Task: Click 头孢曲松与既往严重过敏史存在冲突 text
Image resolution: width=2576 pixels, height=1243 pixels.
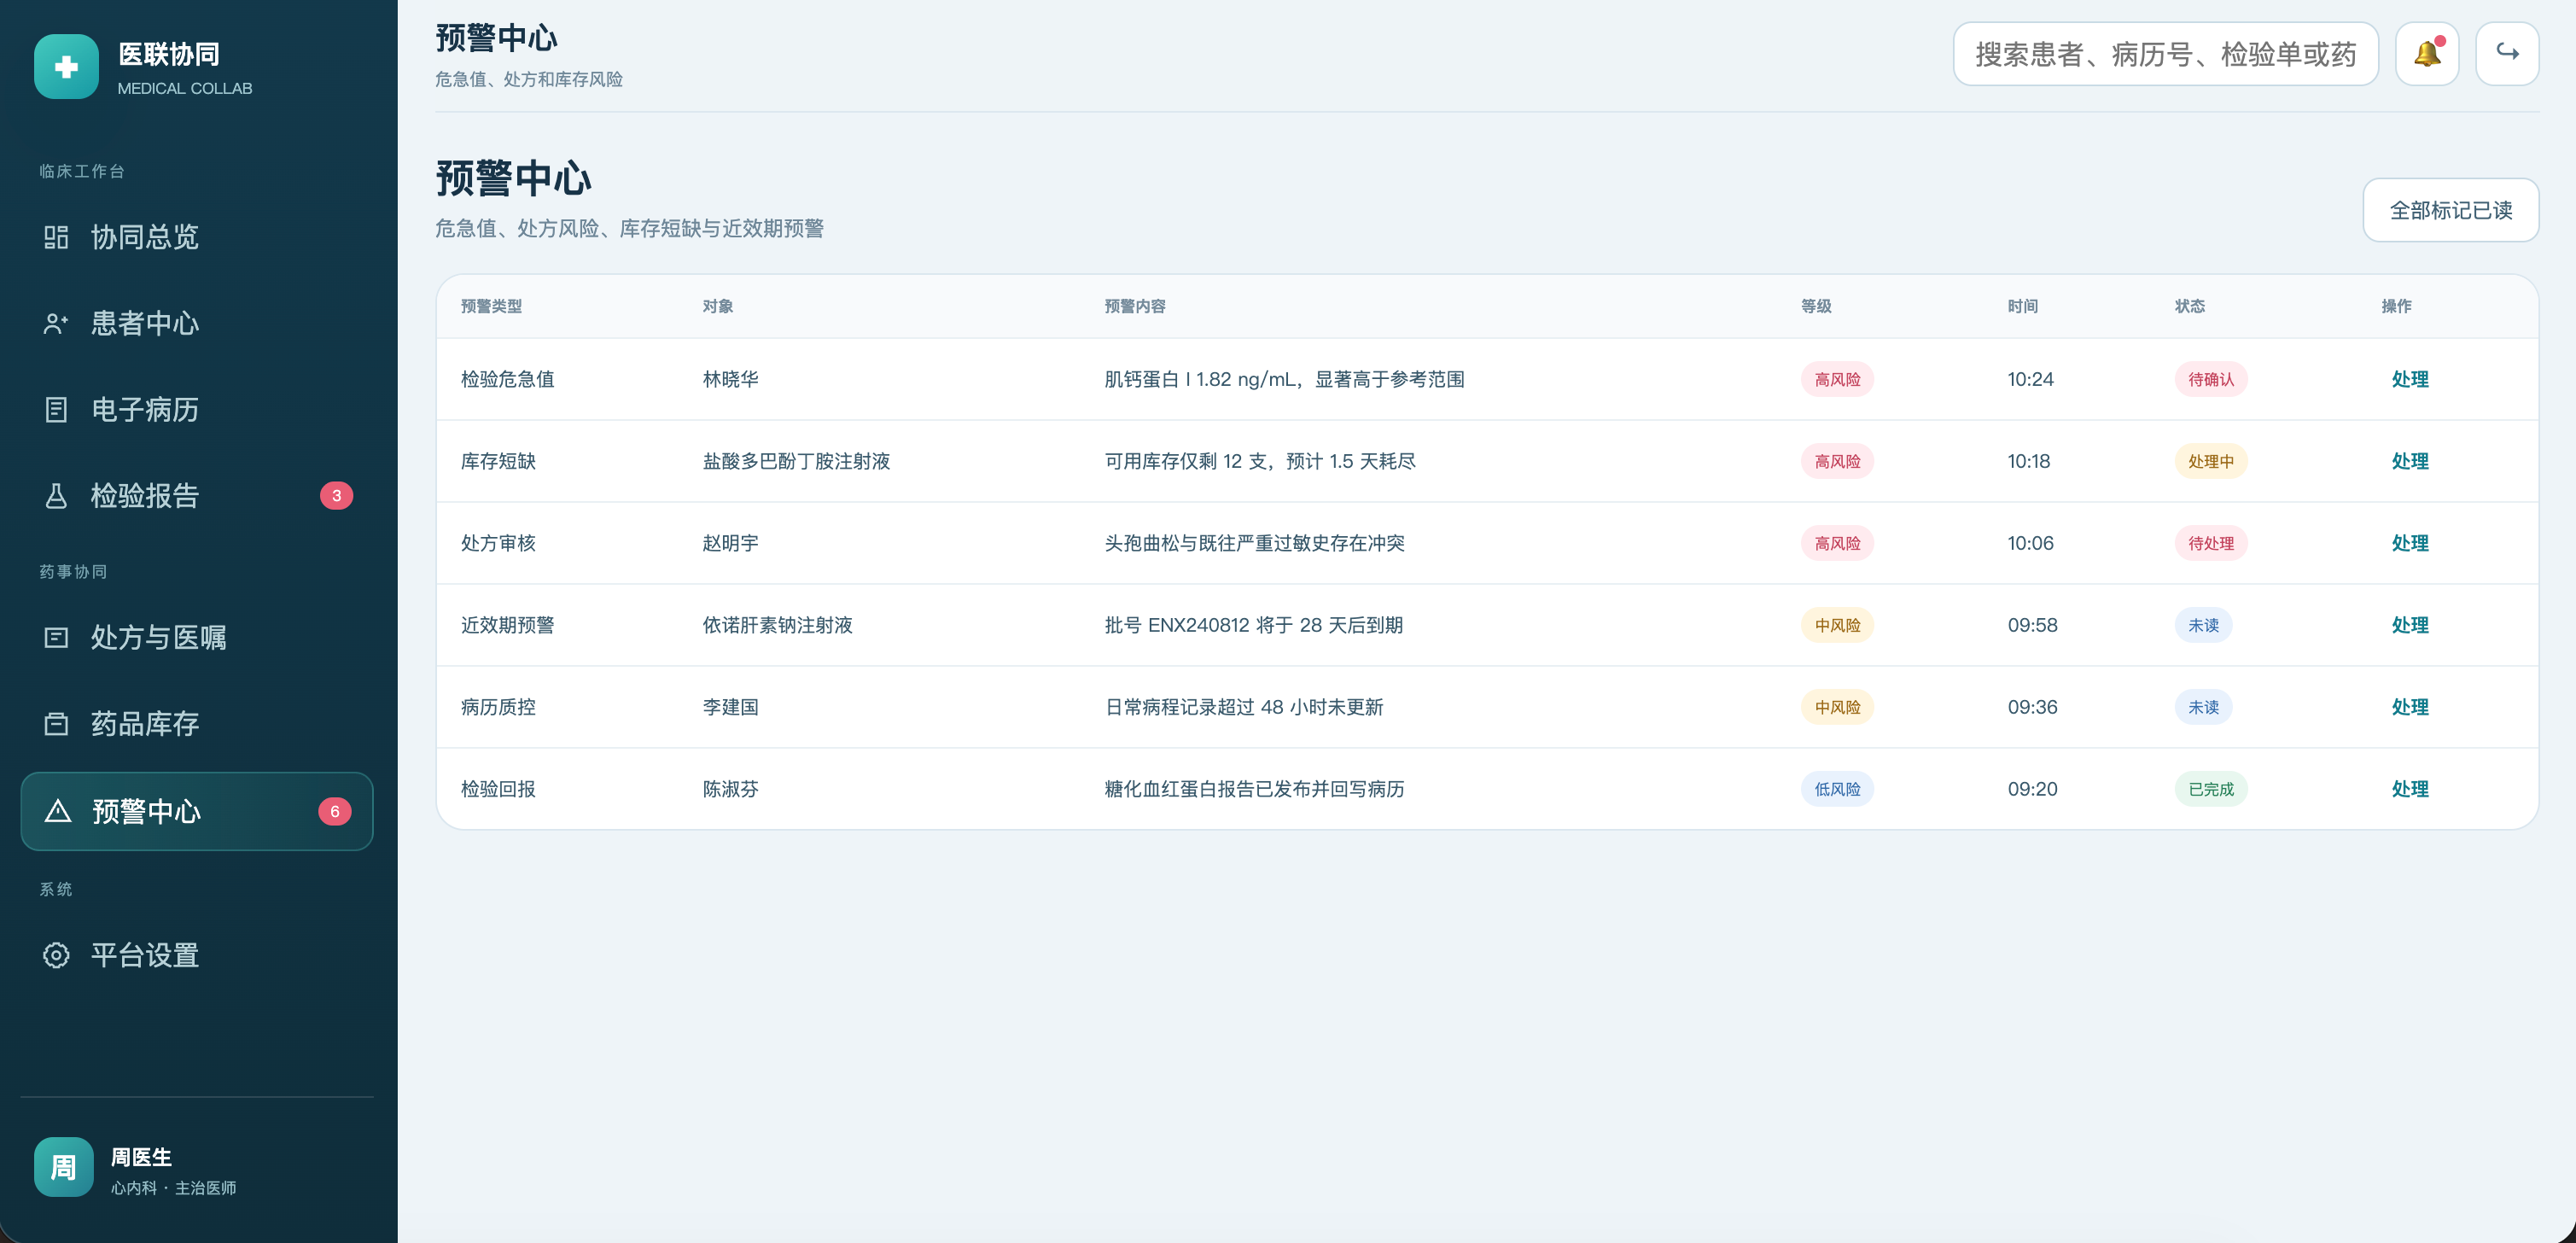Action: (1254, 543)
